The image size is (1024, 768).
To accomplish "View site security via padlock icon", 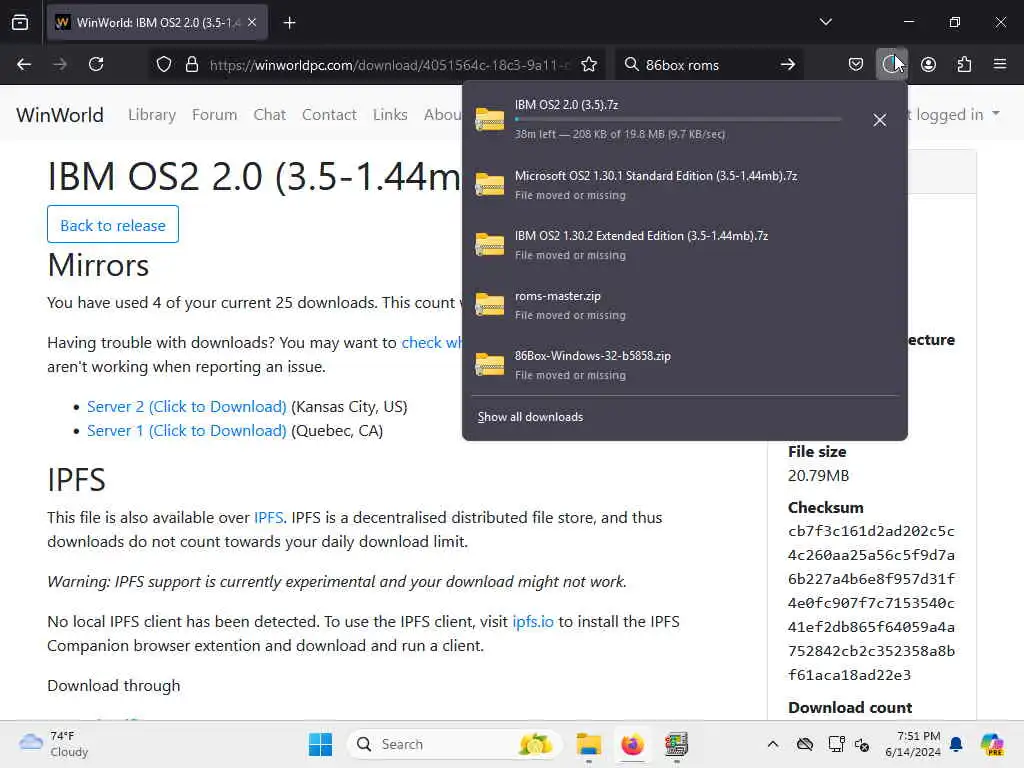I will [192, 64].
